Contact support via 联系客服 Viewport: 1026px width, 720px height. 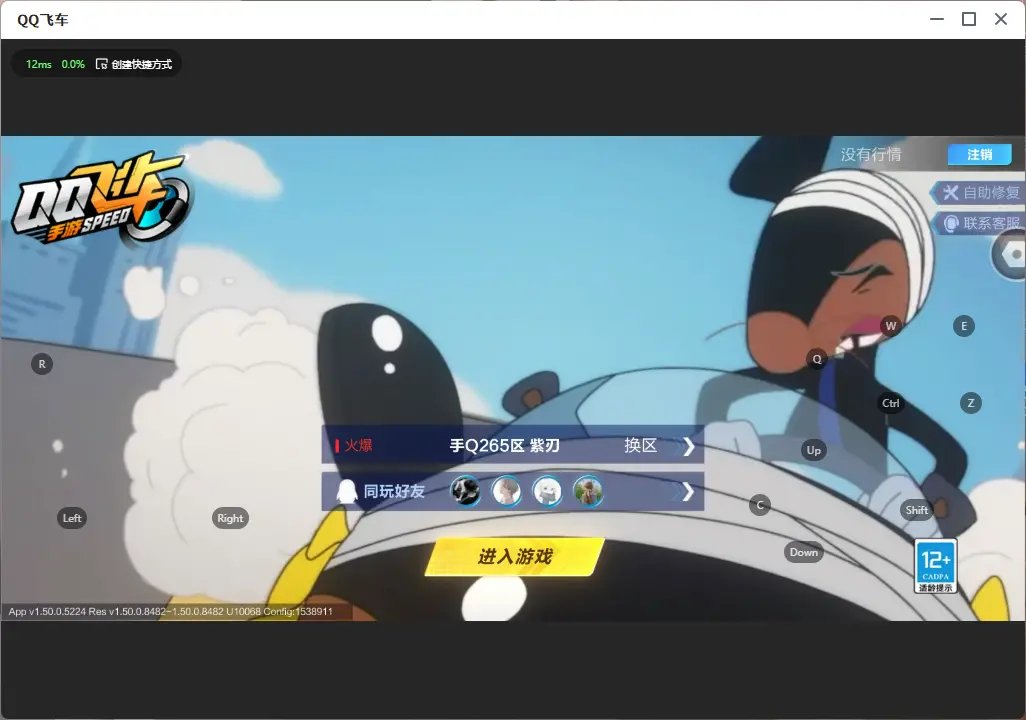coord(979,223)
